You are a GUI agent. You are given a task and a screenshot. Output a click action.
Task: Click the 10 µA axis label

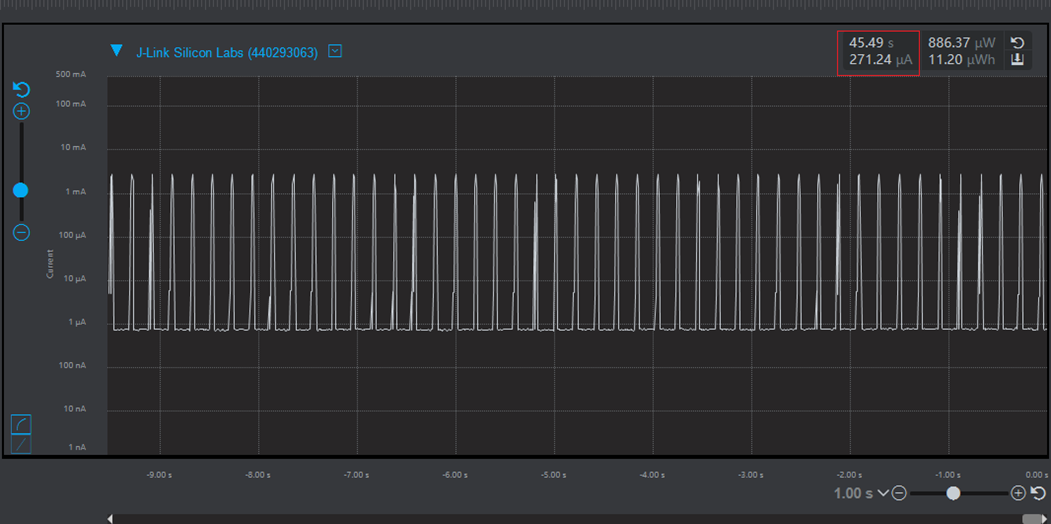point(74,278)
